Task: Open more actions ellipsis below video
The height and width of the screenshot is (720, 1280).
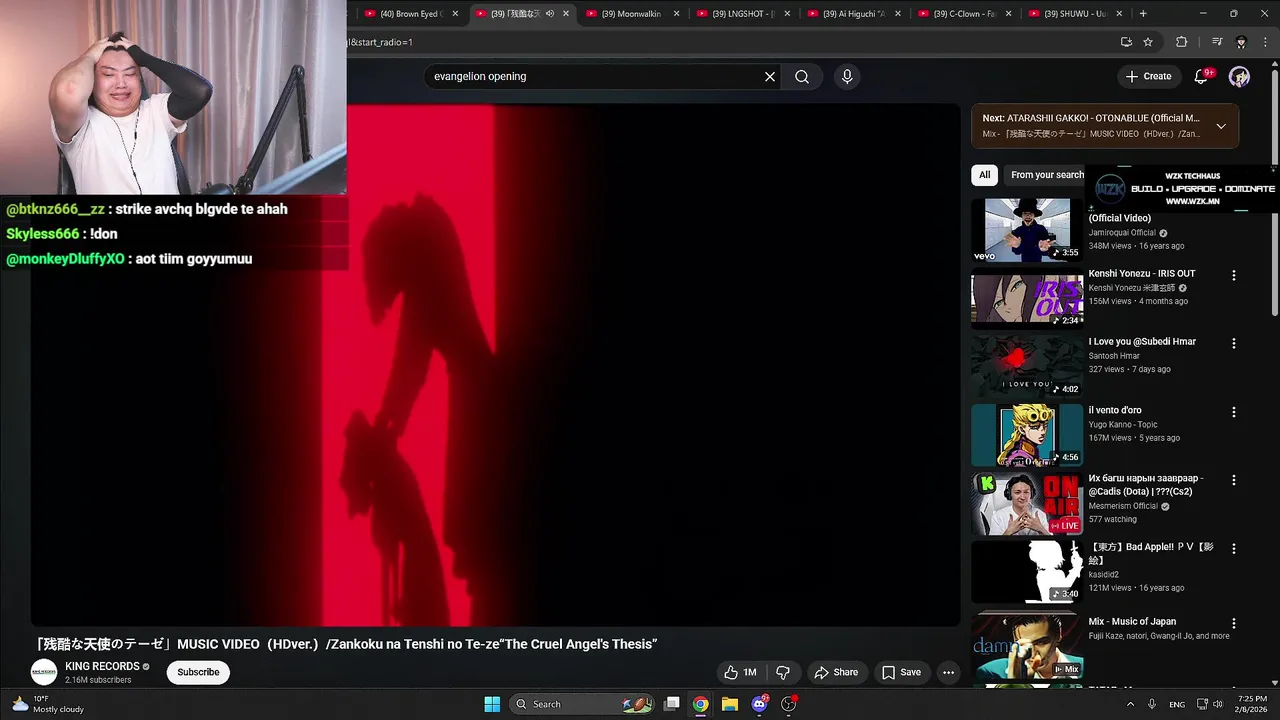Action: [948, 672]
